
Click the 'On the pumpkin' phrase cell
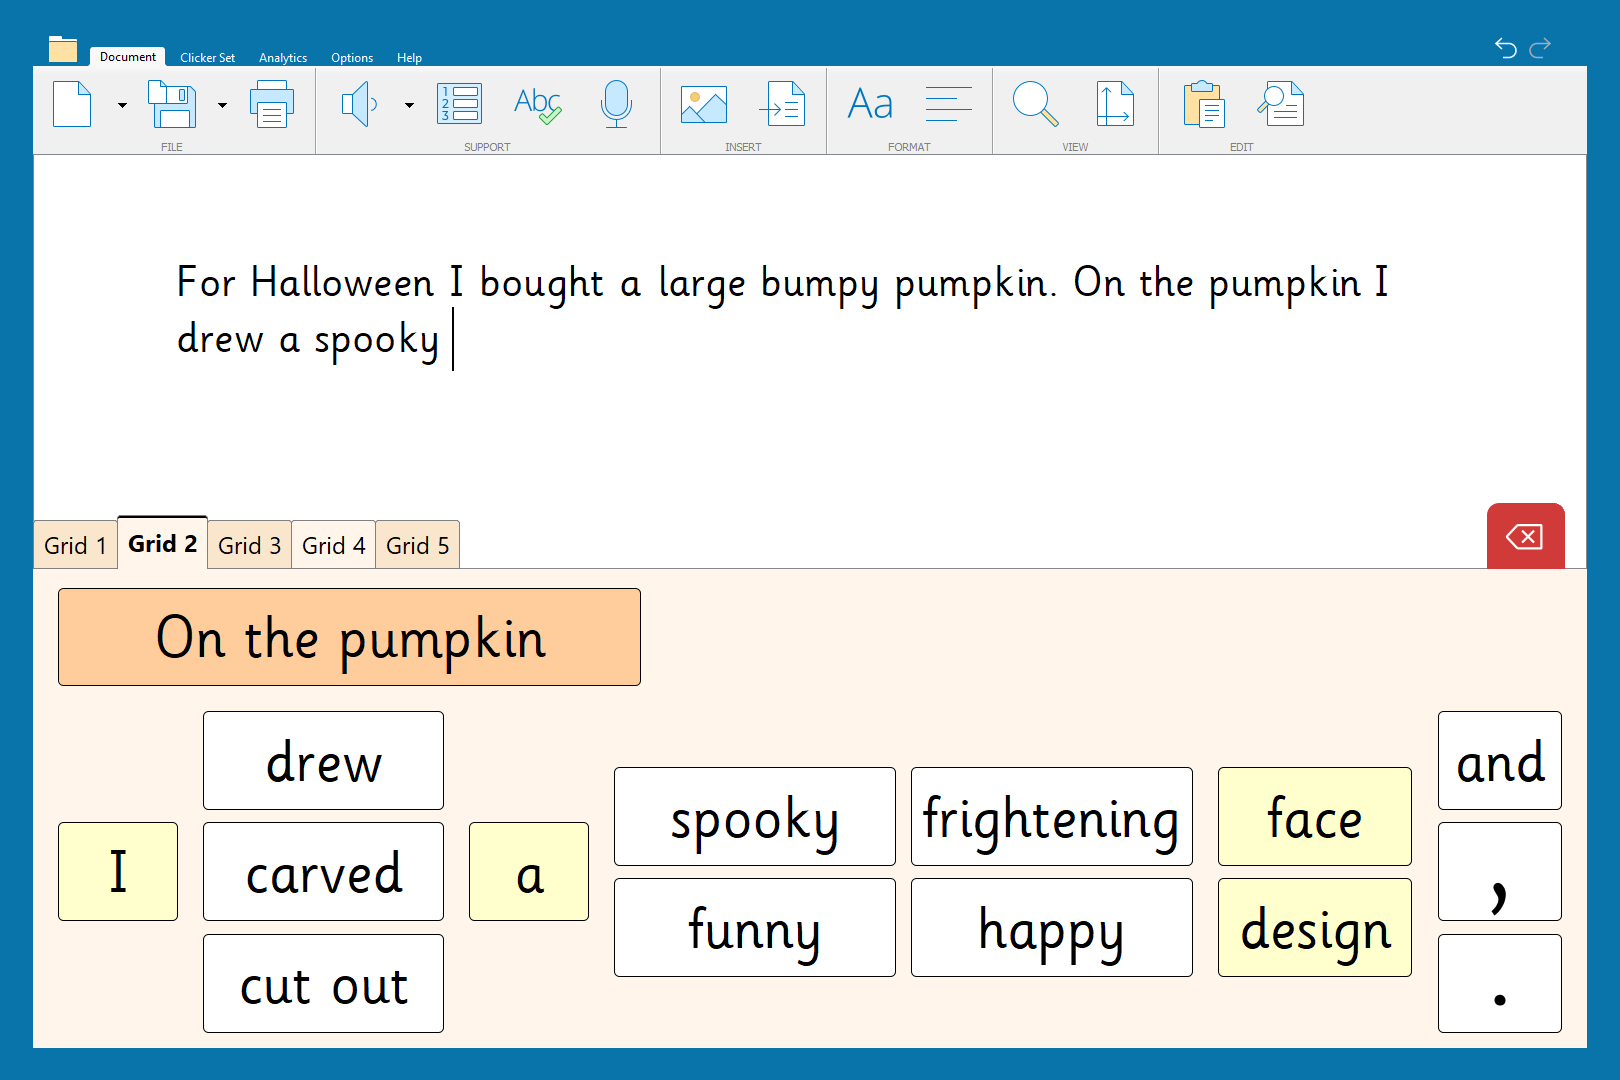tap(349, 637)
